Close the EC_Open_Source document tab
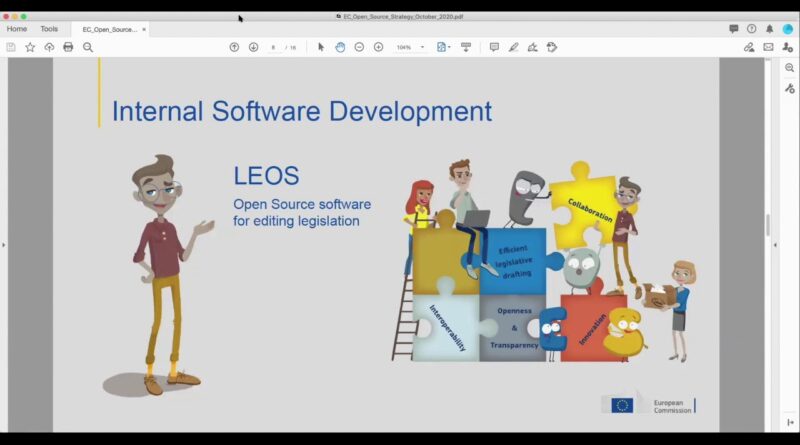Viewport: 800px width, 445px height. coord(144,30)
